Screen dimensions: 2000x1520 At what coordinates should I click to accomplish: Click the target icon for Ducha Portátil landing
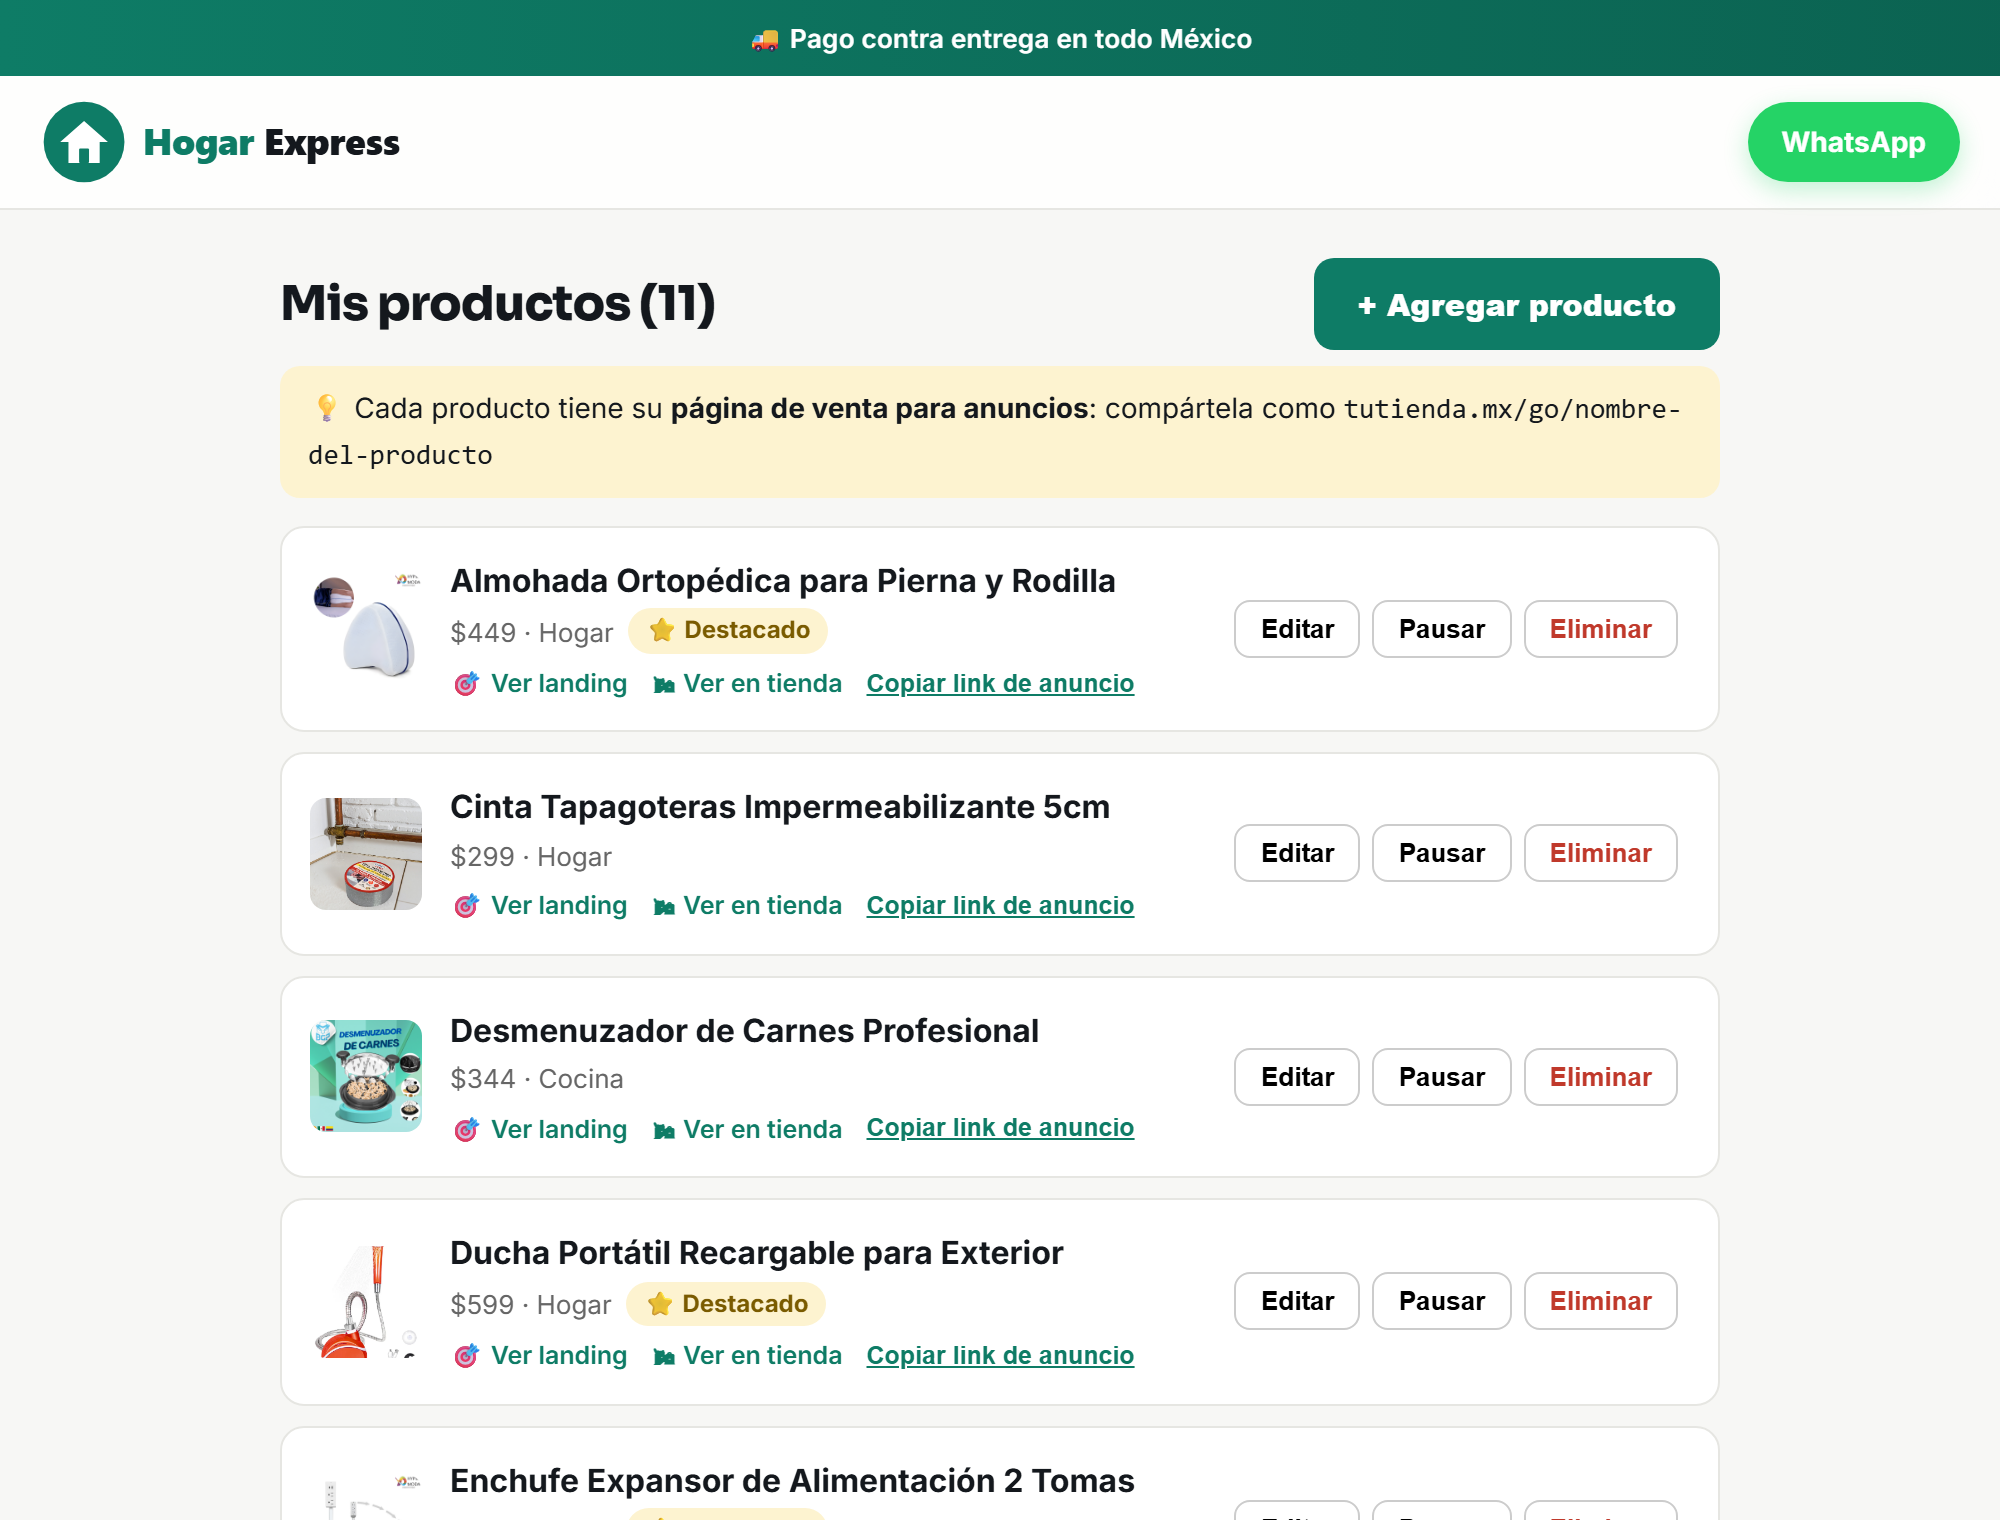(466, 1356)
